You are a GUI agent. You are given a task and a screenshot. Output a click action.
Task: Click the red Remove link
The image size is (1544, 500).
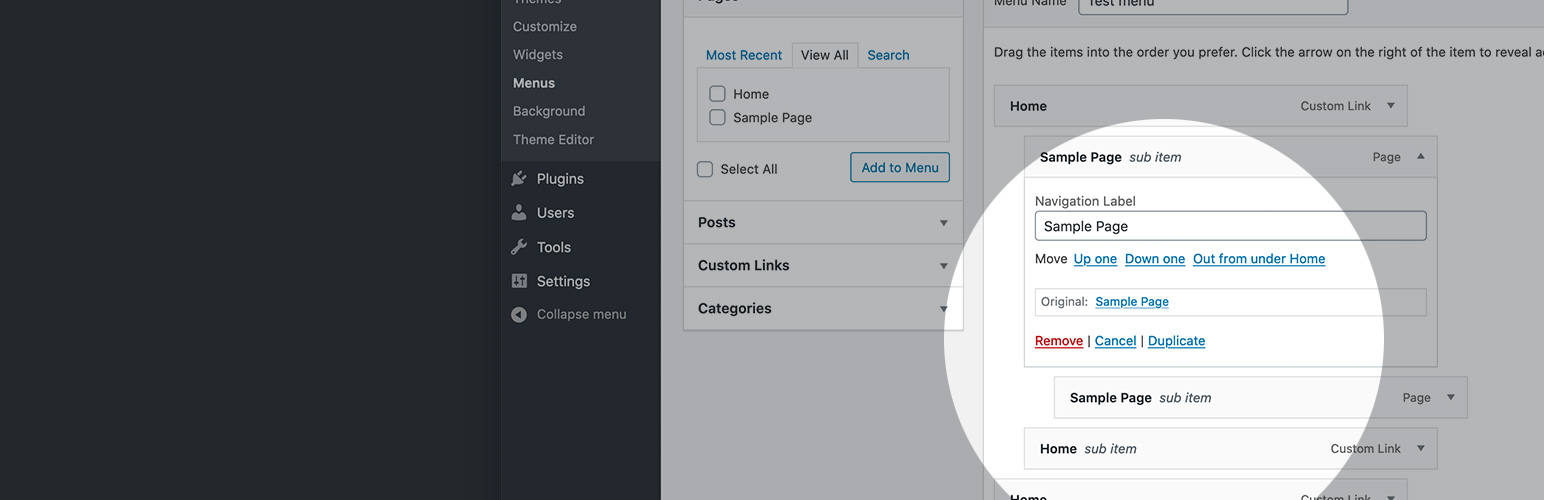coord(1059,341)
